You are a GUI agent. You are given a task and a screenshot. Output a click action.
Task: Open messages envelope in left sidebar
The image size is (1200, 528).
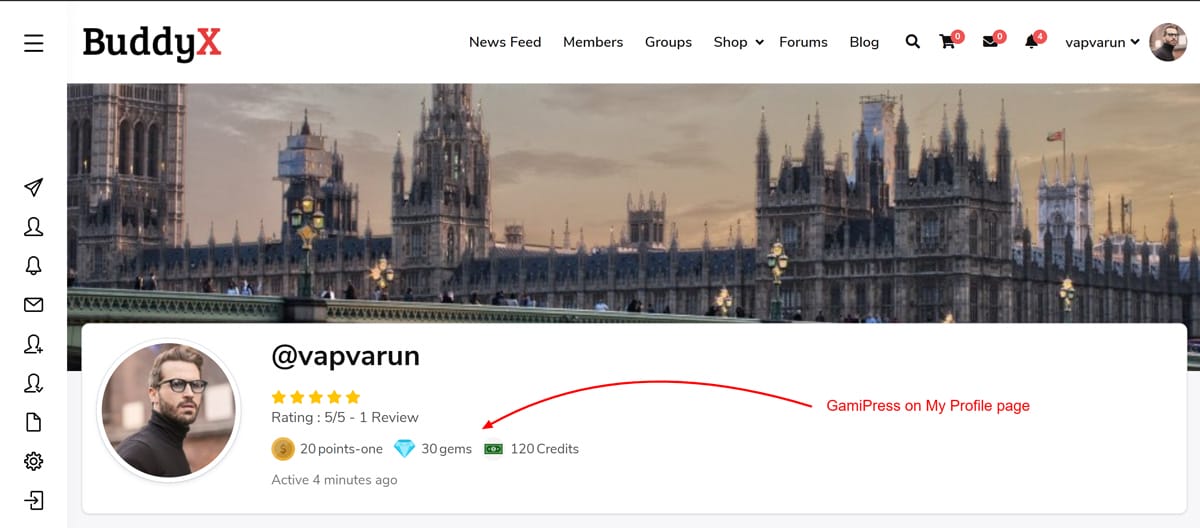[33, 305]
